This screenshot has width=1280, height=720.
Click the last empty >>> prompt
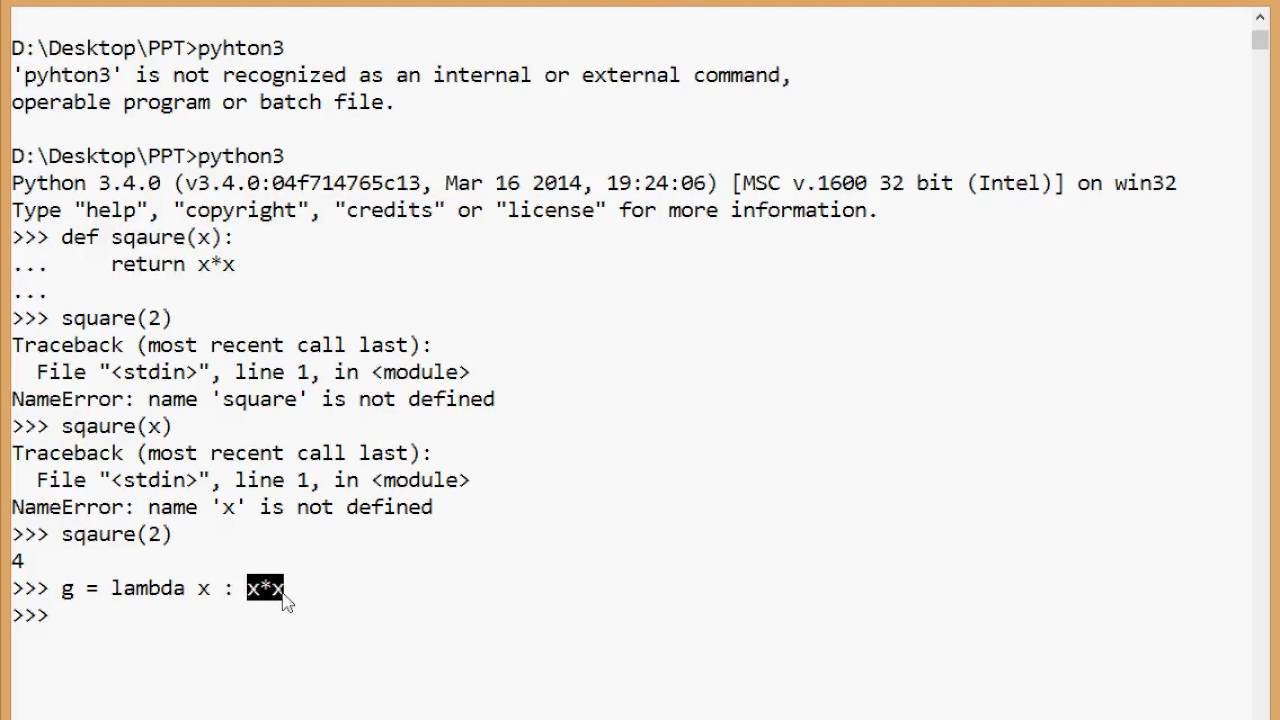30,615
